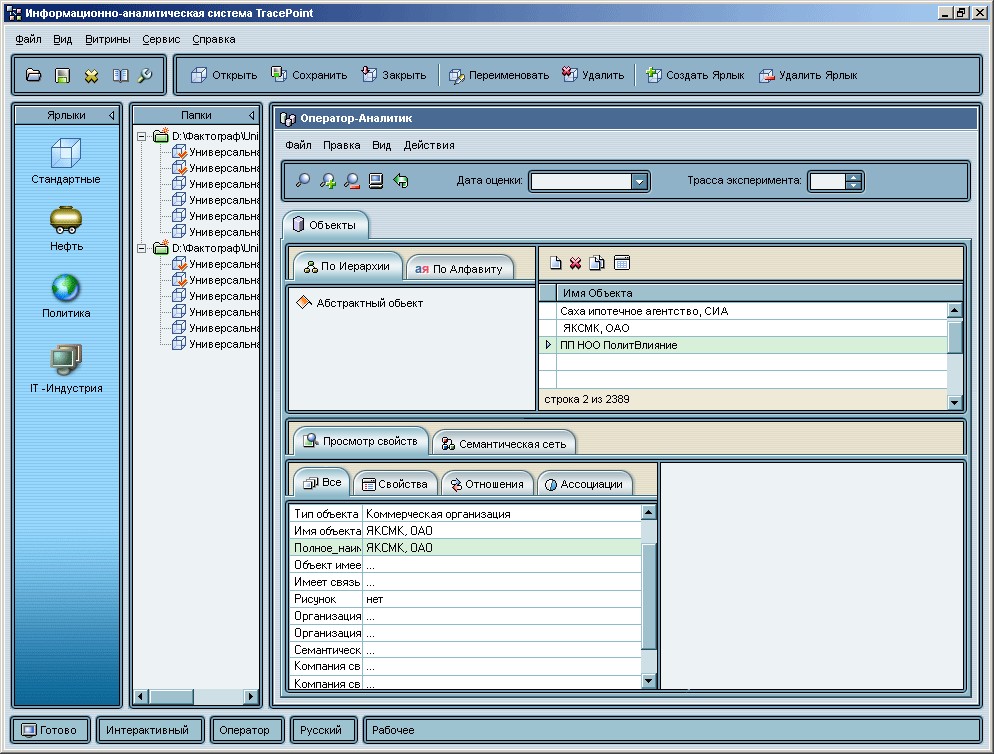Collapse the first D:\Фактограф folder node

click(142, 136)
